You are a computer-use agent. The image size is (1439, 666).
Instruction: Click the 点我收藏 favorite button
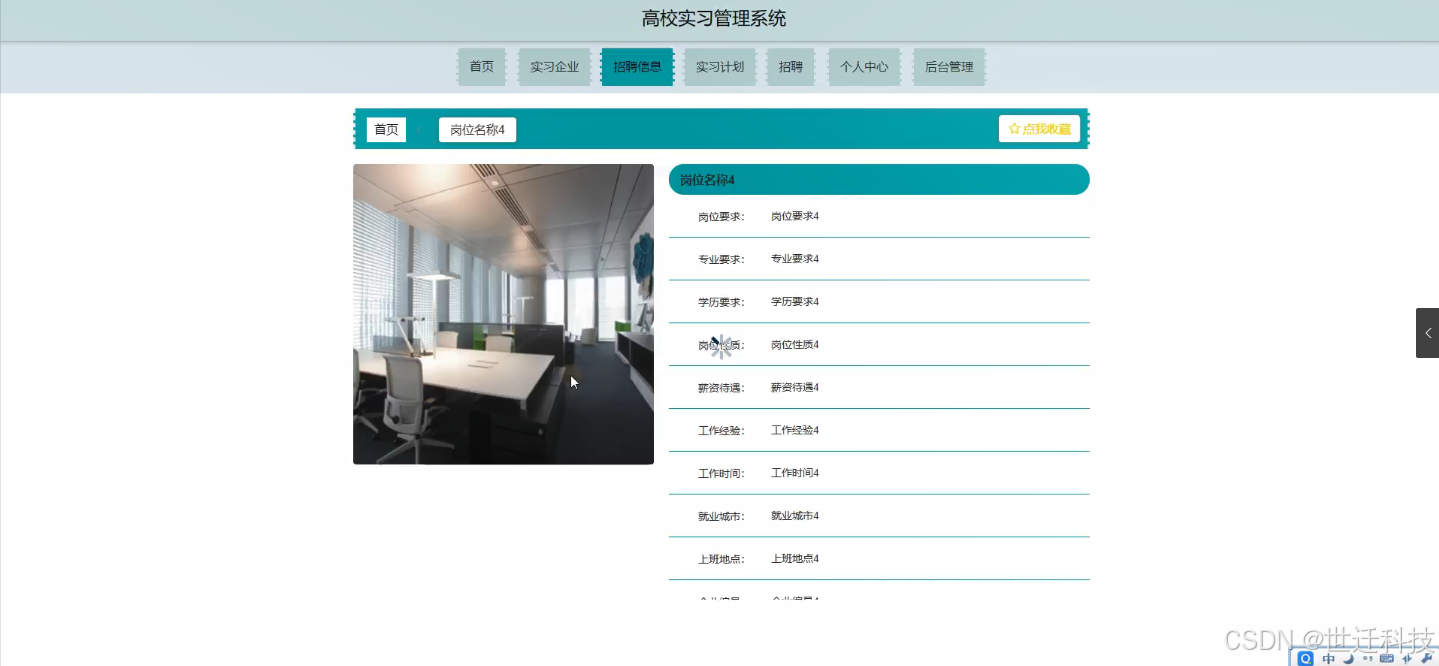click(1039, 128)
